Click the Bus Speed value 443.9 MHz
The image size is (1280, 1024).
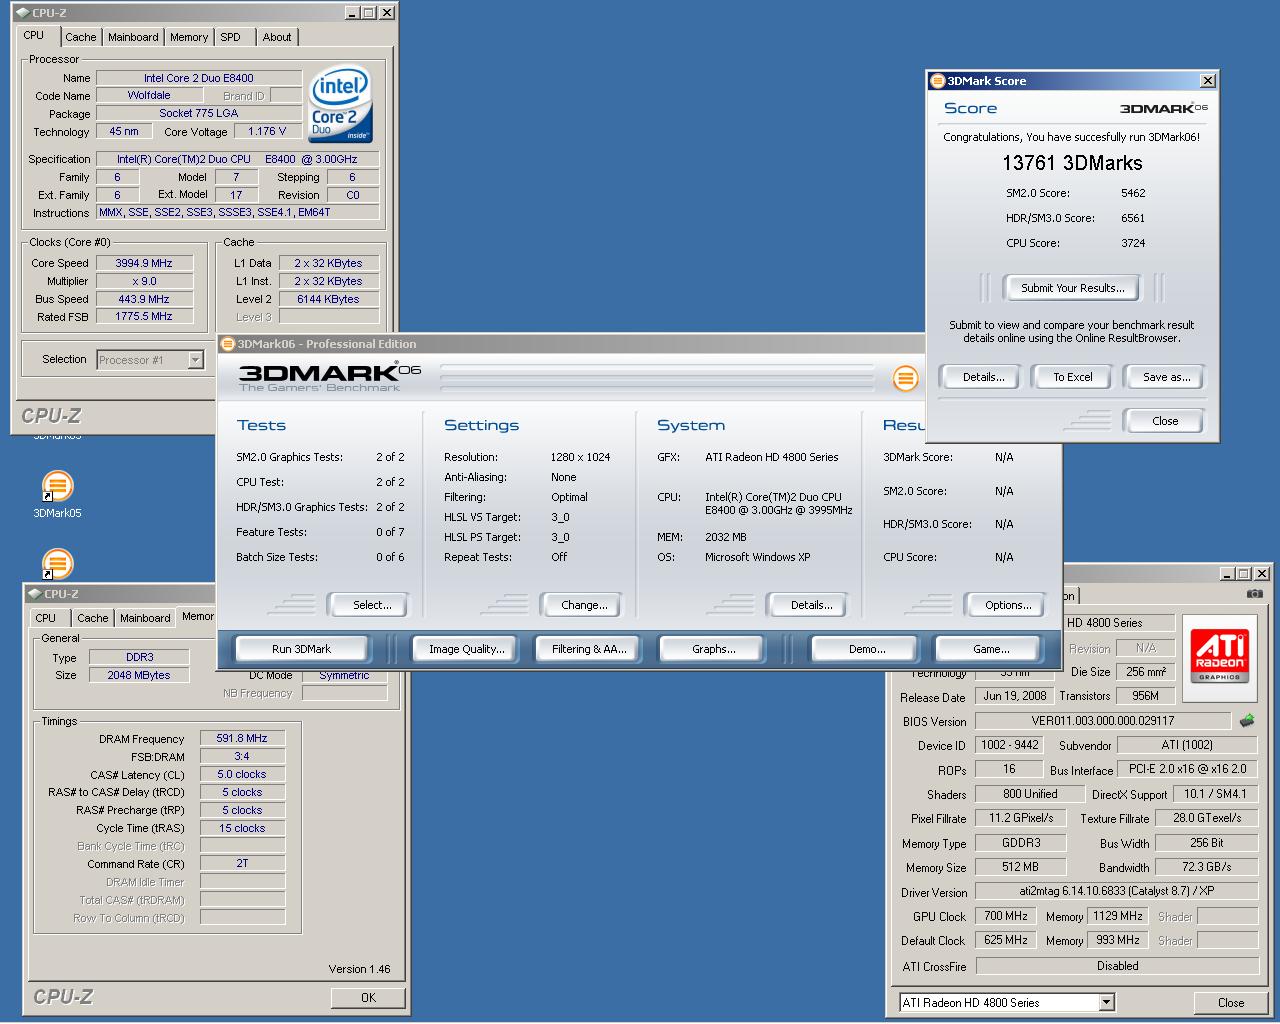coord(144,299)
